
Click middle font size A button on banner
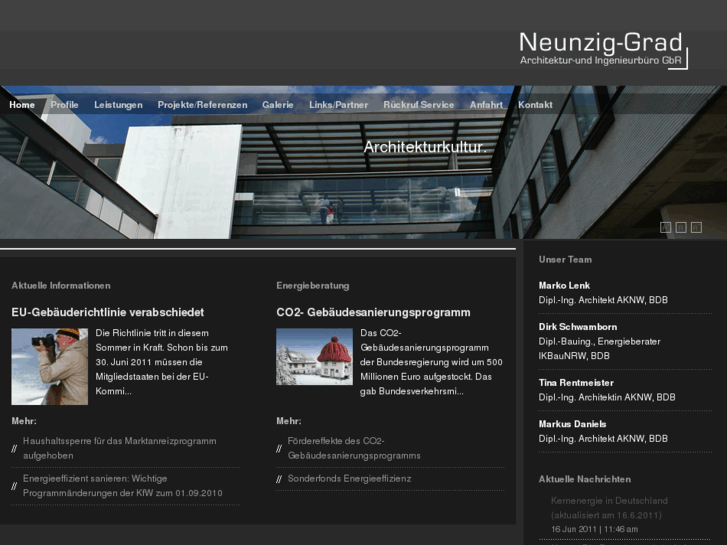pos(681,227)
